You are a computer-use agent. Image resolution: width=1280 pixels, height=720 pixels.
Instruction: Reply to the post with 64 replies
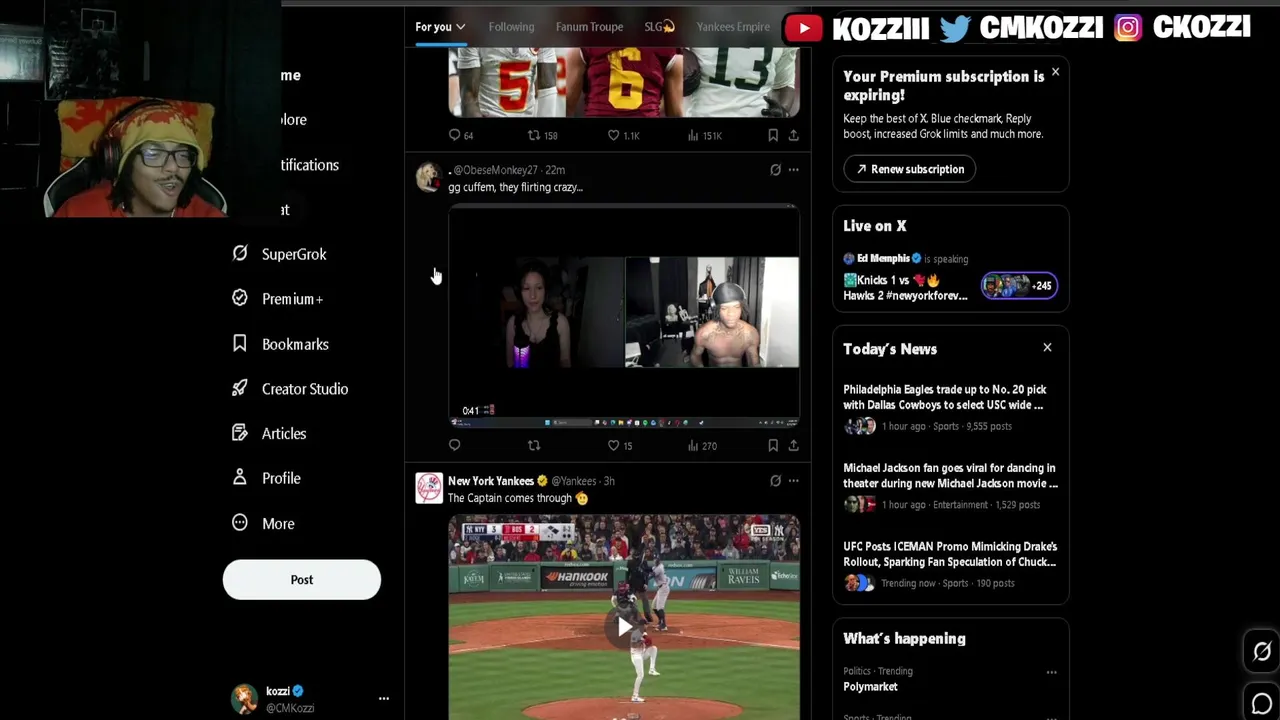coord(462,135)
